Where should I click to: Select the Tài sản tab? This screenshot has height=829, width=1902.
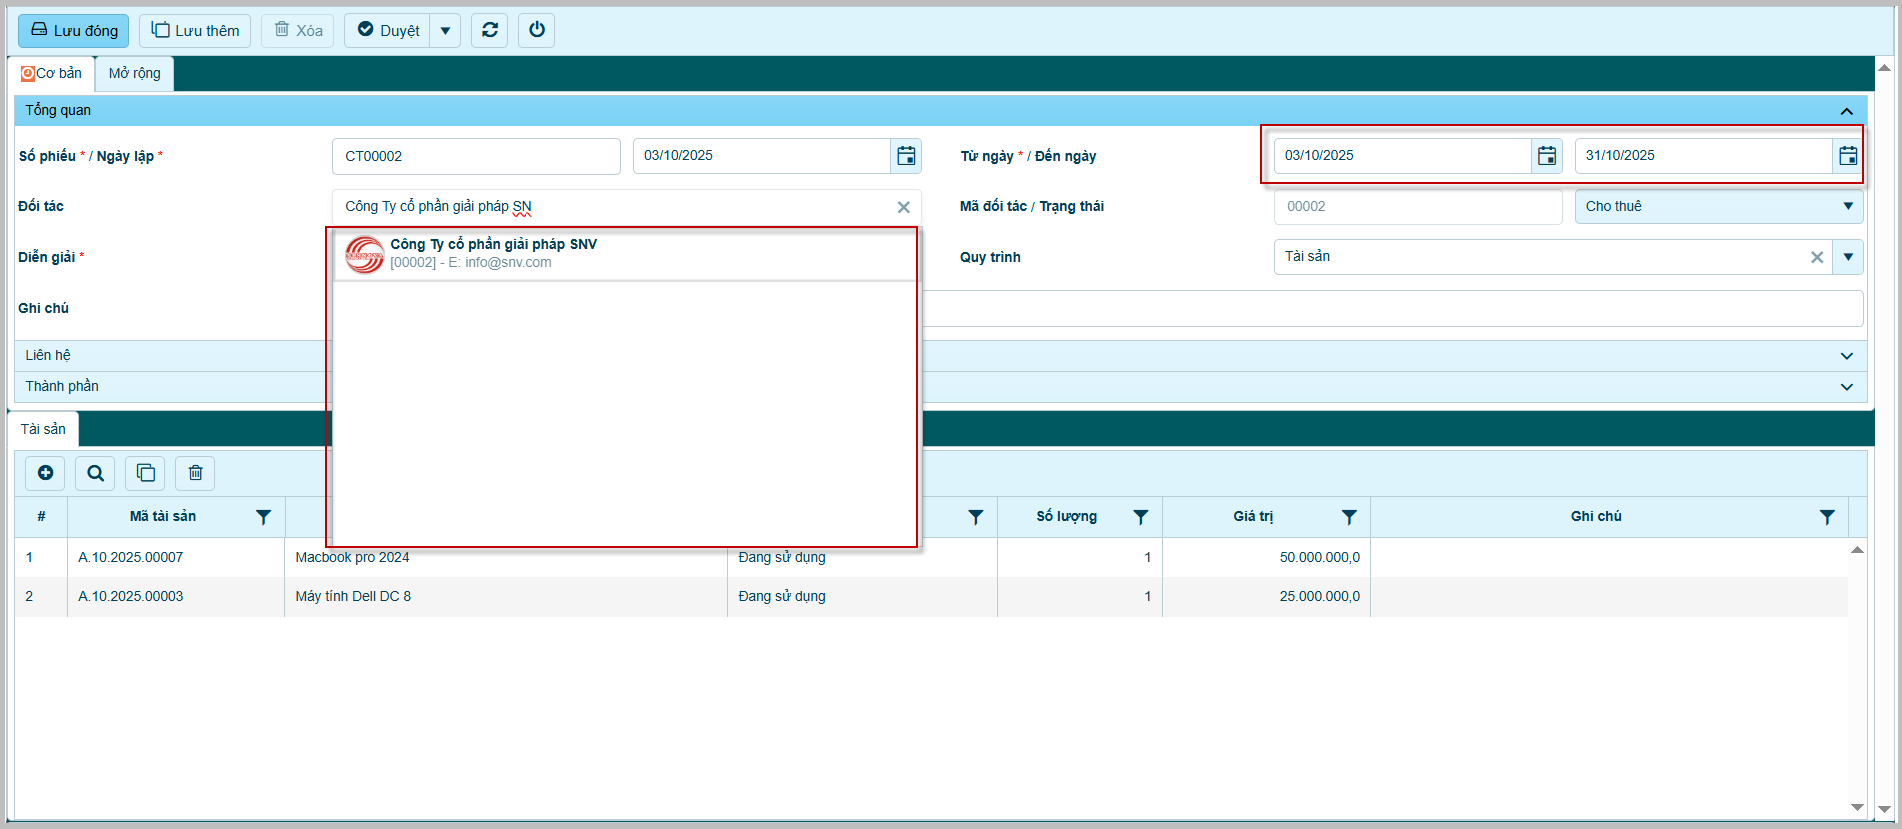(x=43, y=429)
